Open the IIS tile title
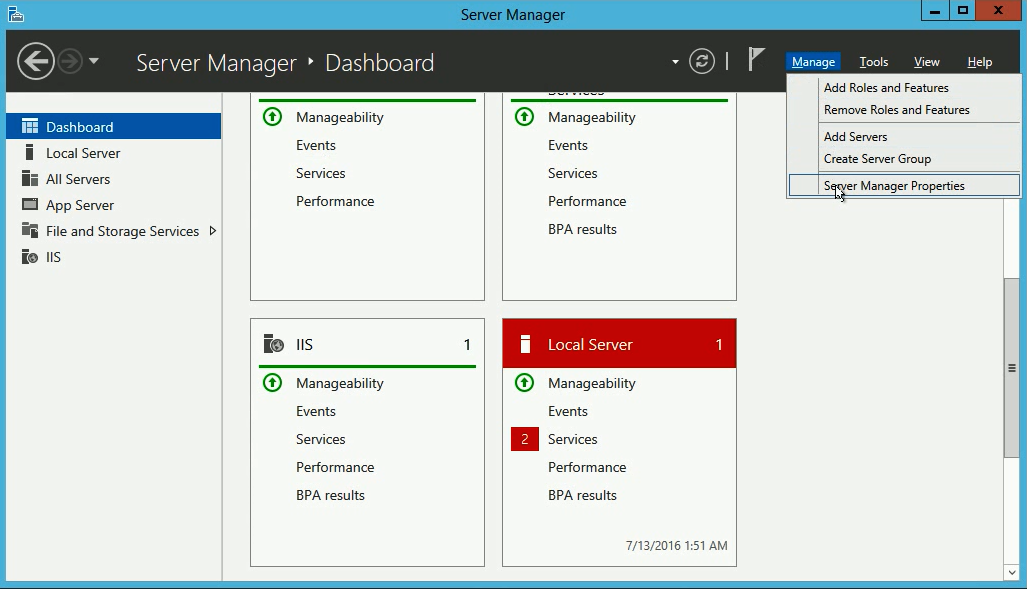The width and height of the screenshot is (1027, 589). tap(305, 345)
